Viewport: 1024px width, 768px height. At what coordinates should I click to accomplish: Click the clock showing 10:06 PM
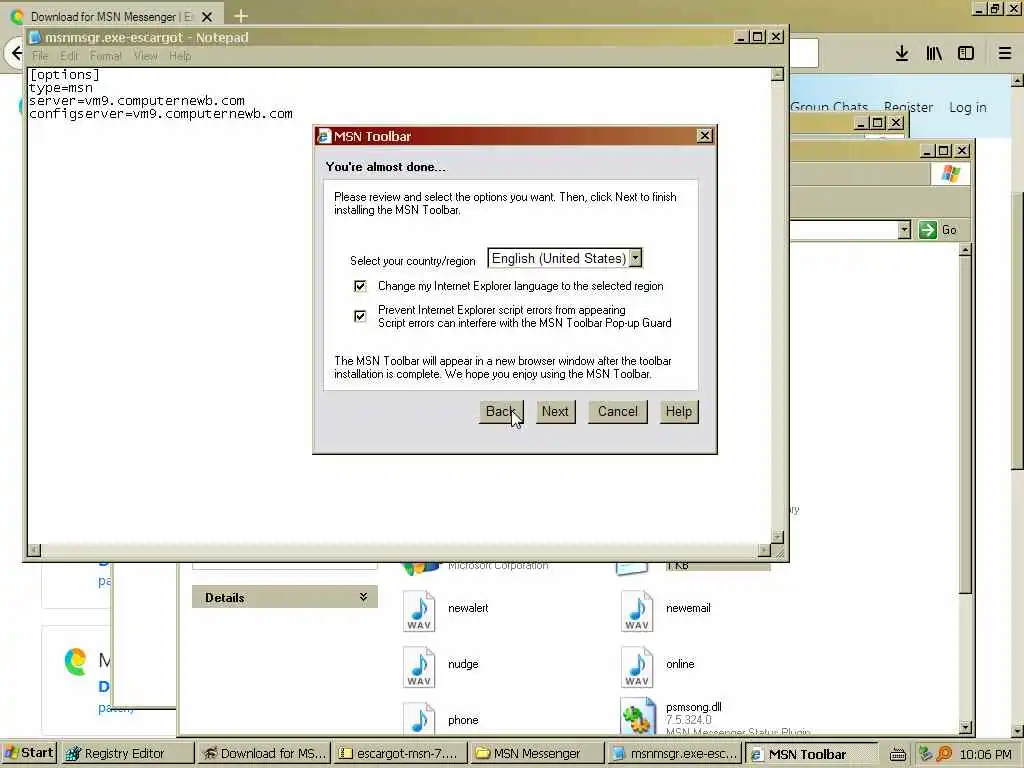click(x=985, y=754)
